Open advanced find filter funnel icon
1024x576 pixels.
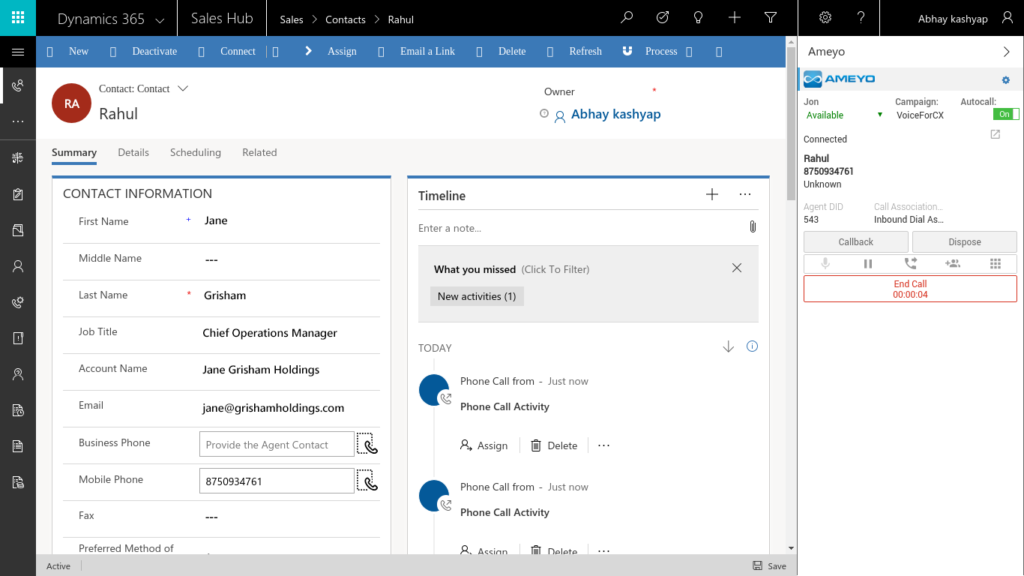click(x=771, y=18)
